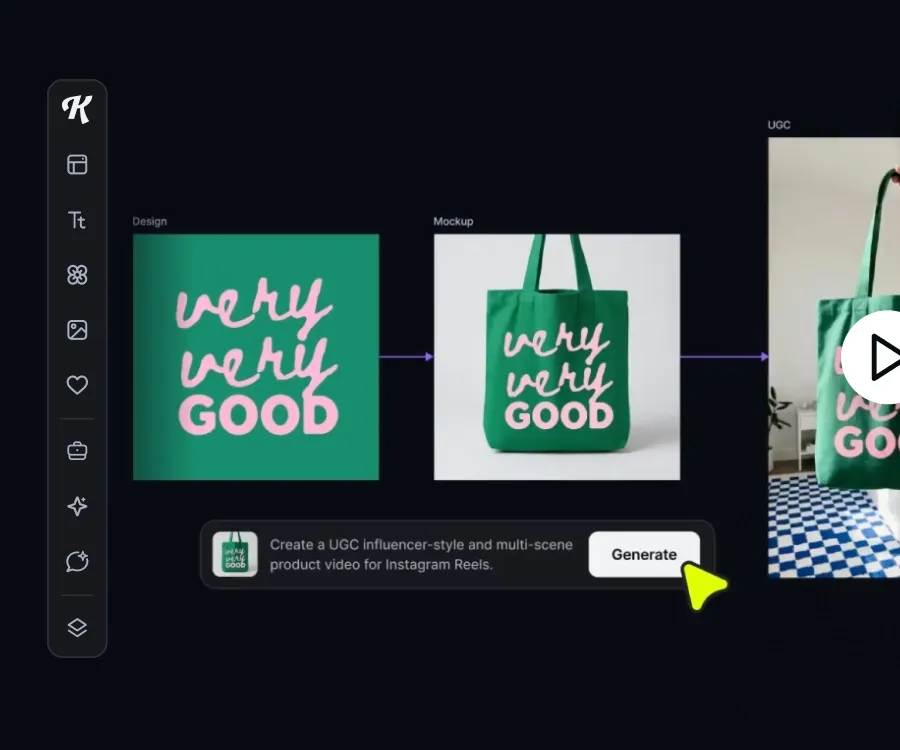
Task: Select the Mockup tote bag image
Action: click(x=557, y=357)
